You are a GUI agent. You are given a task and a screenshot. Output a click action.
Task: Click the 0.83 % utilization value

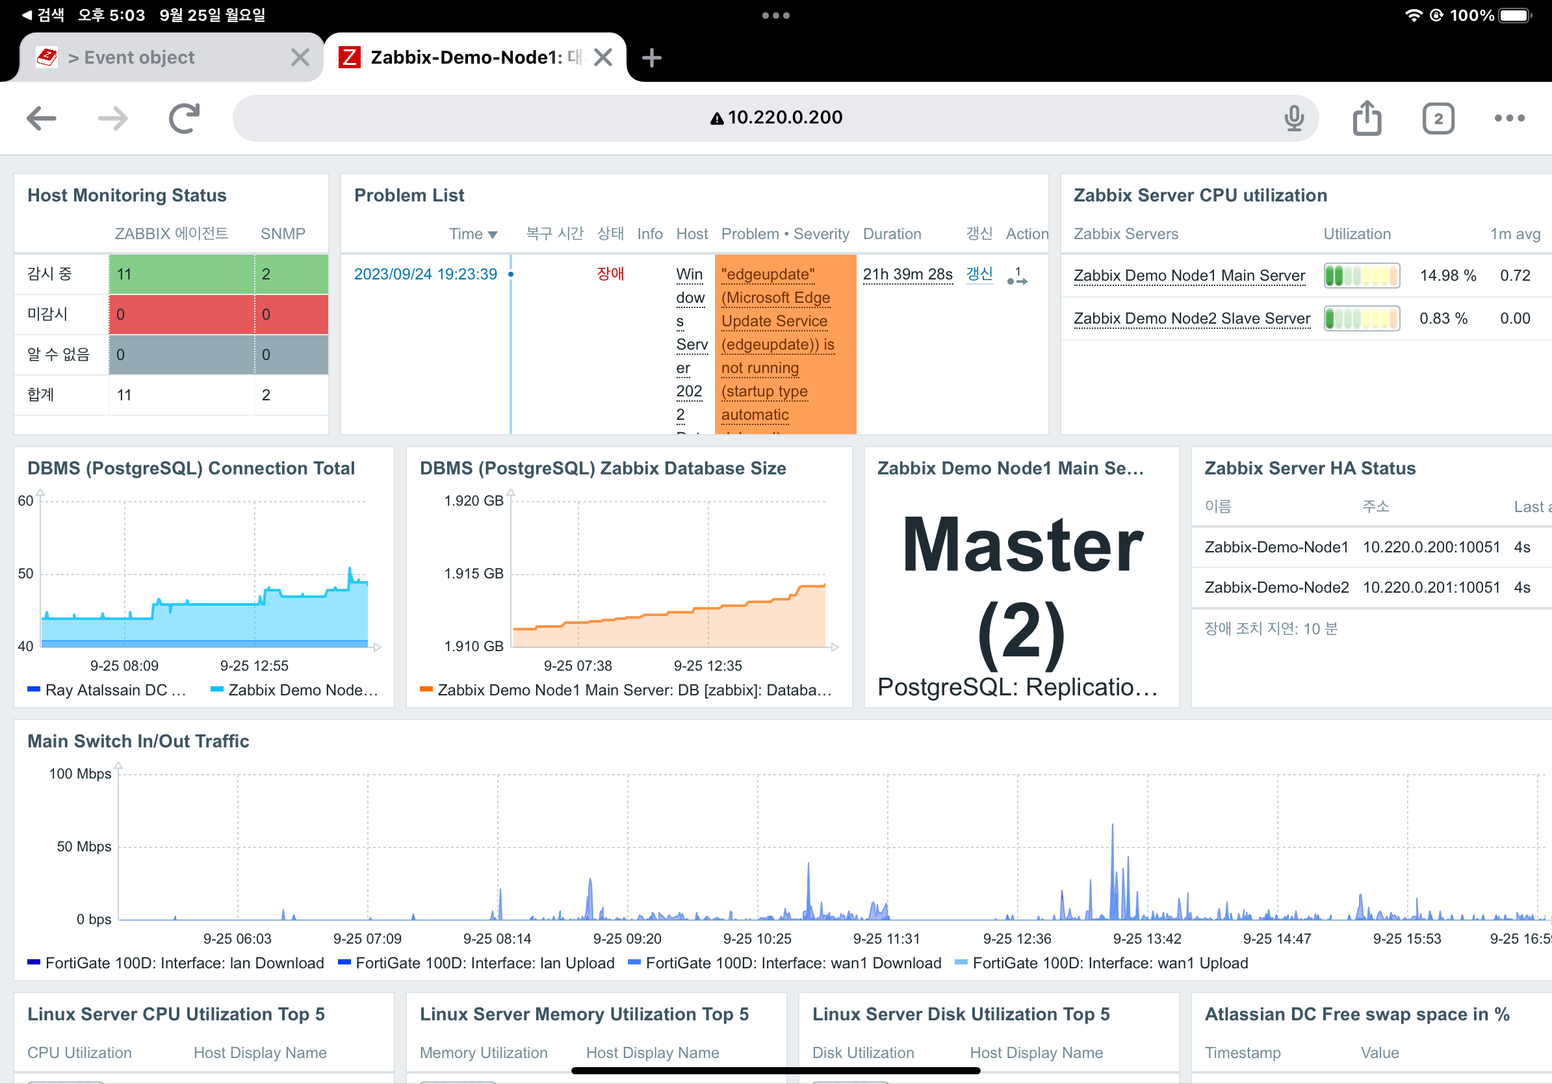[1443, 318]
